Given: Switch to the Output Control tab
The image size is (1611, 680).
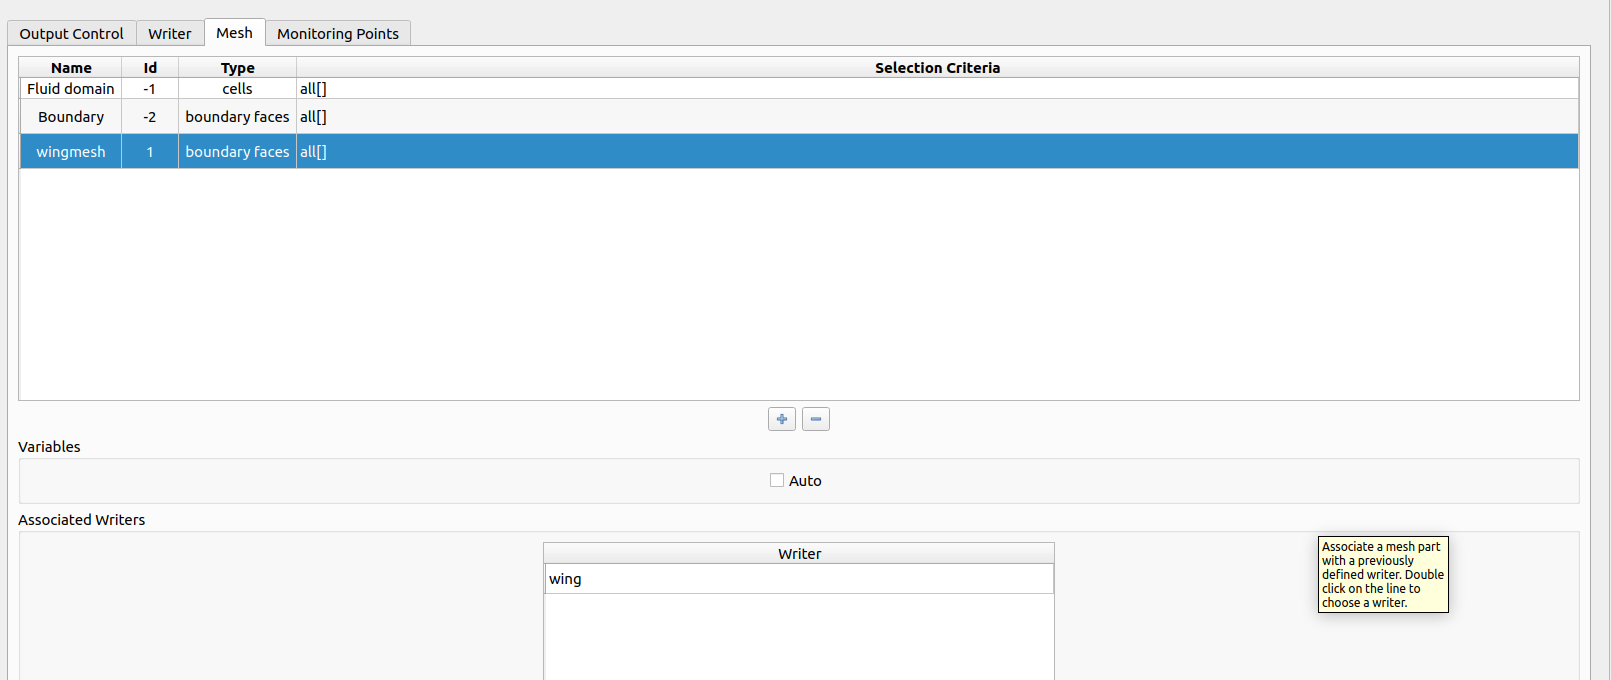Looking at the screenshot, I should pyautogui.click(x=71, y=33).
